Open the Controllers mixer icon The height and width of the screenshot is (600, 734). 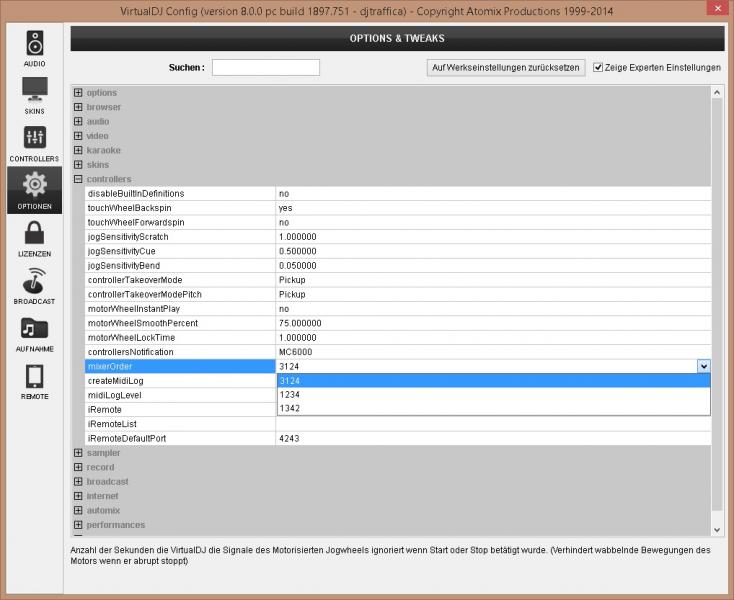(x=35, y=138)
